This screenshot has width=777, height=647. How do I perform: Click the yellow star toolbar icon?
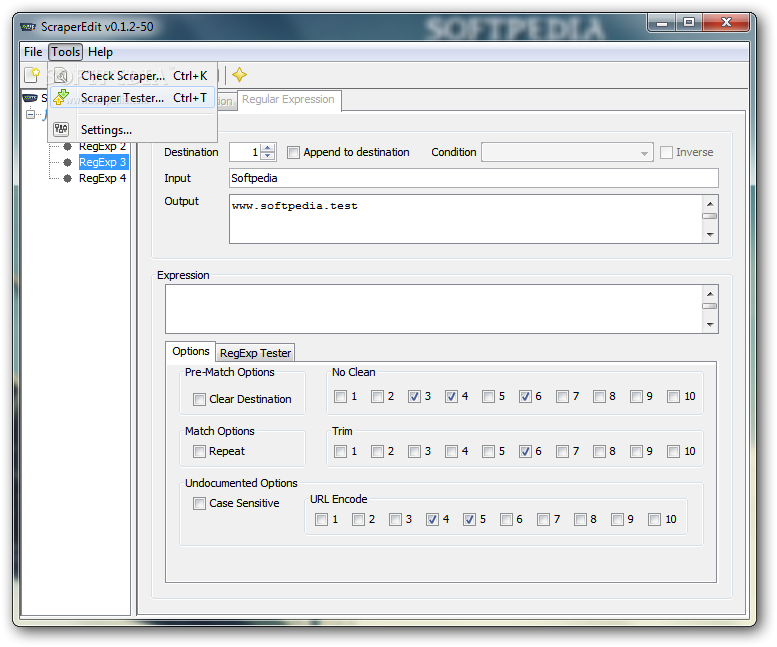click(239, 75)
